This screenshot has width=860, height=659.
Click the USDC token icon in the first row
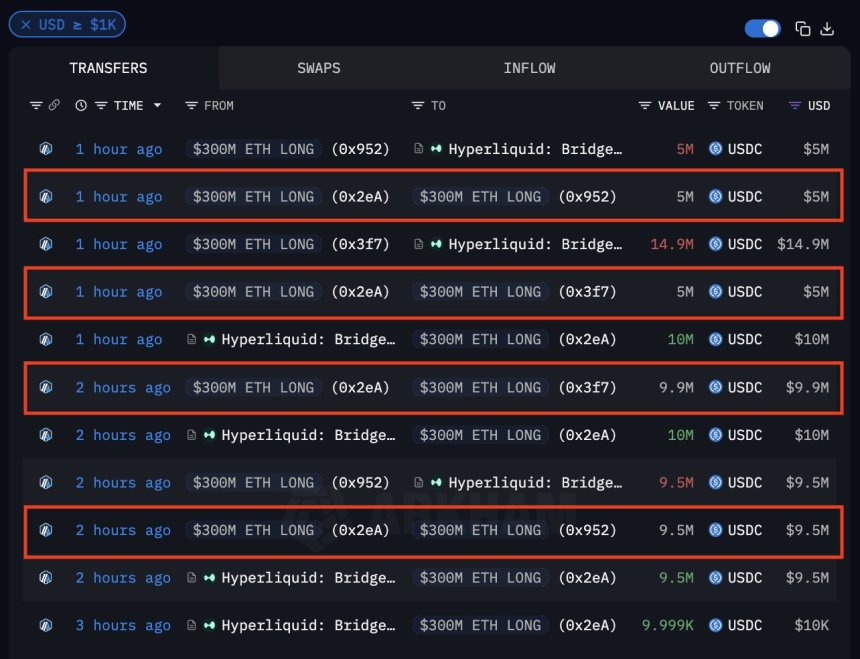coord(713,148)
